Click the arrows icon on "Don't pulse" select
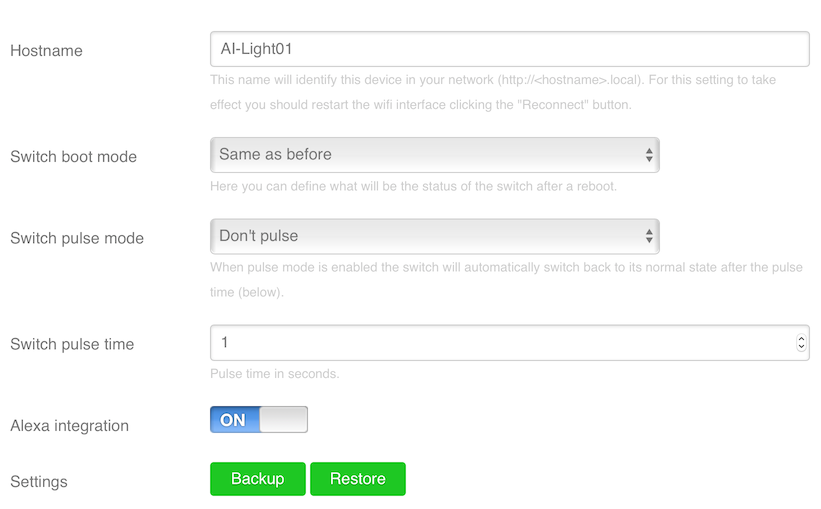The image size is (821, 509). pos(649,237)
